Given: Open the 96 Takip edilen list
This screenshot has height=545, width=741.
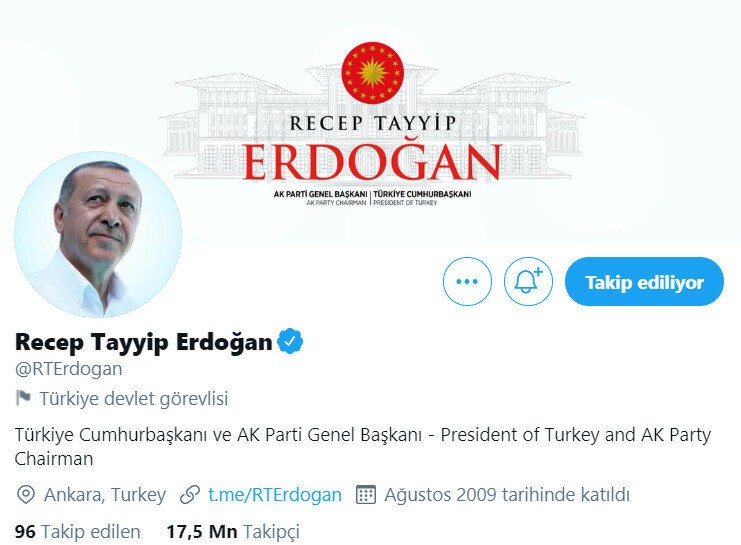Looking at the screenshot, I should (78, 532).
